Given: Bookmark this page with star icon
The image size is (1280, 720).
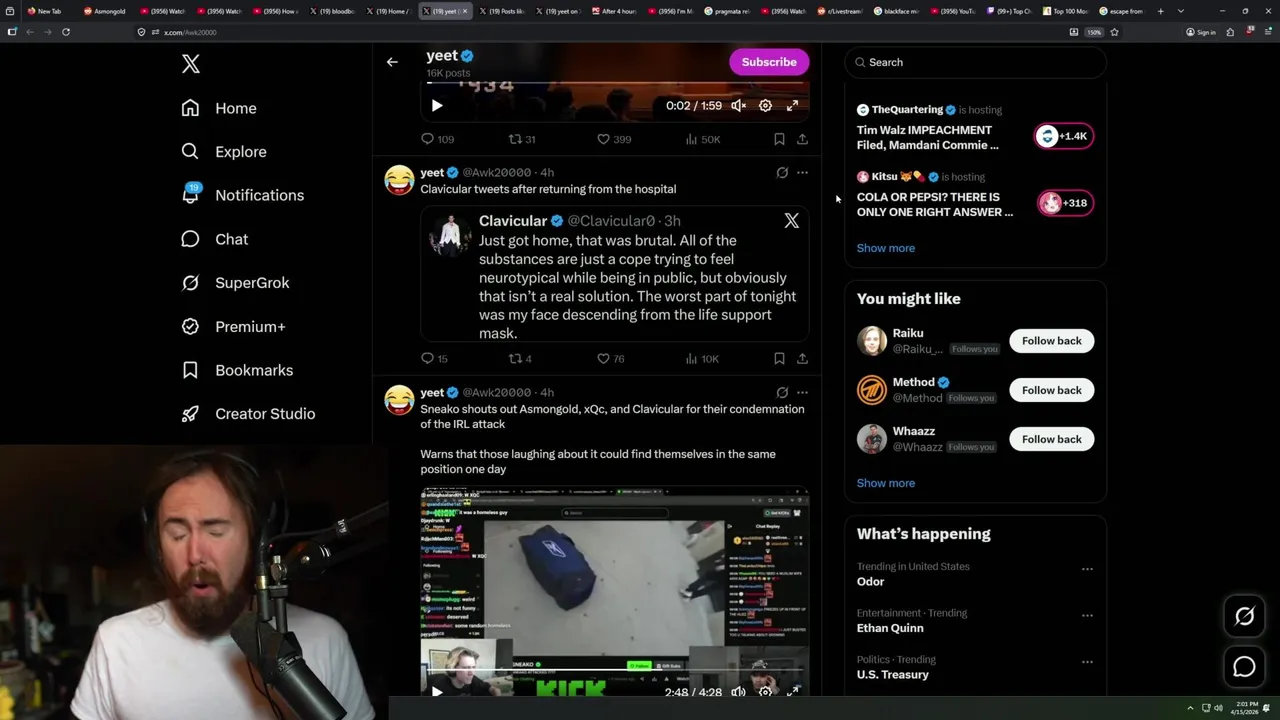Looking at the screenshot, I should (1114, 32).
